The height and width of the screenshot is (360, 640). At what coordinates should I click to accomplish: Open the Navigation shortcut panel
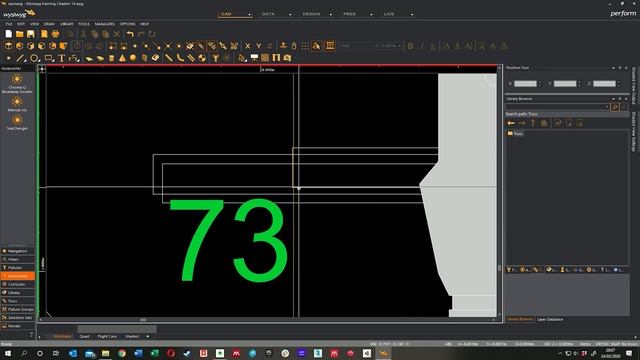pos(18,251)
